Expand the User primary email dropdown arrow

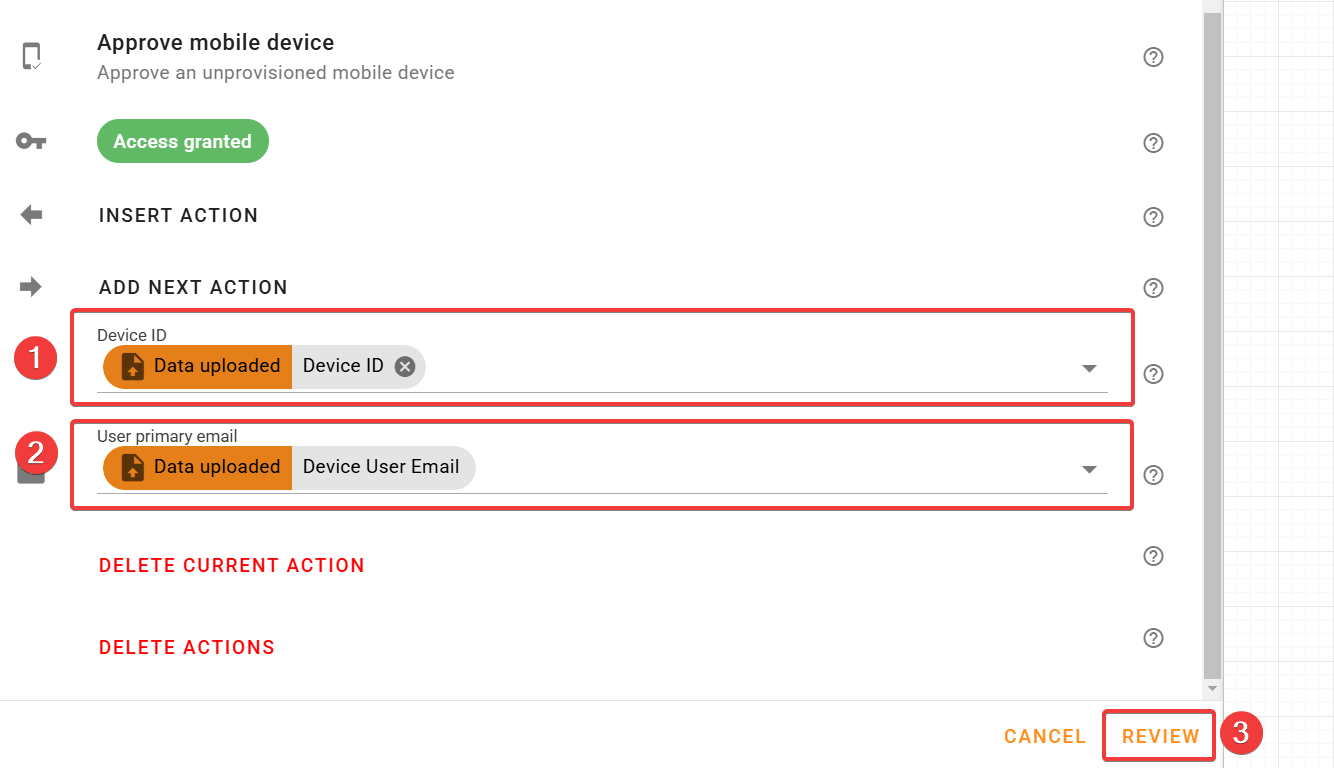pyautogui.click(x=1090, y=470)
